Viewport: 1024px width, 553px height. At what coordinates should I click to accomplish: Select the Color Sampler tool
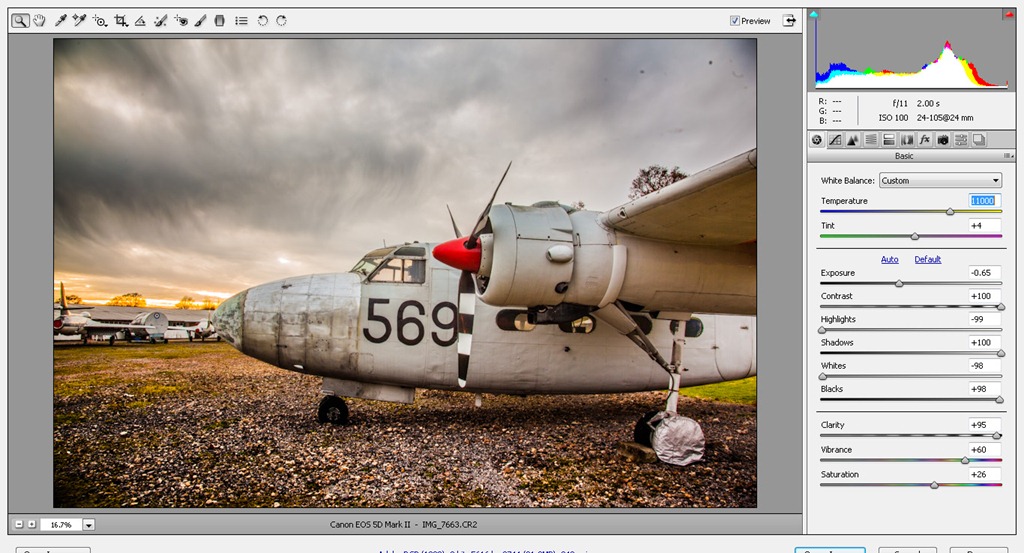(80, 21)
